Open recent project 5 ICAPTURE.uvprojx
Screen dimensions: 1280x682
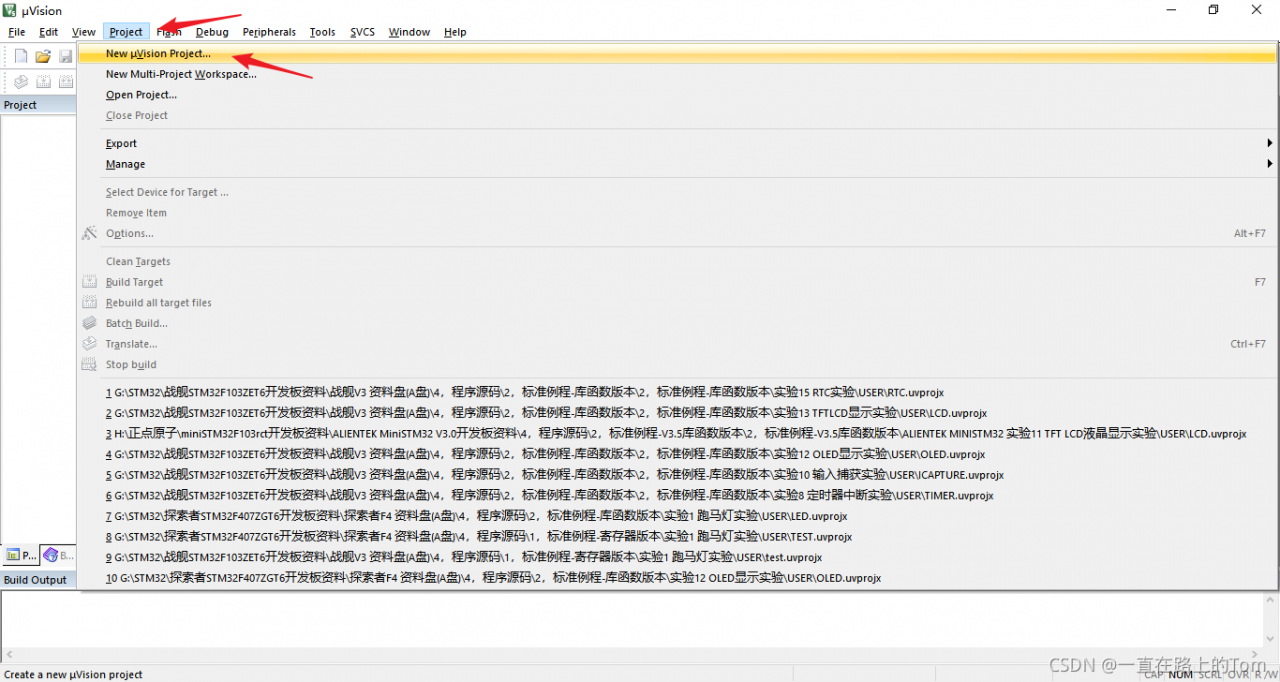tap(677, 475)
